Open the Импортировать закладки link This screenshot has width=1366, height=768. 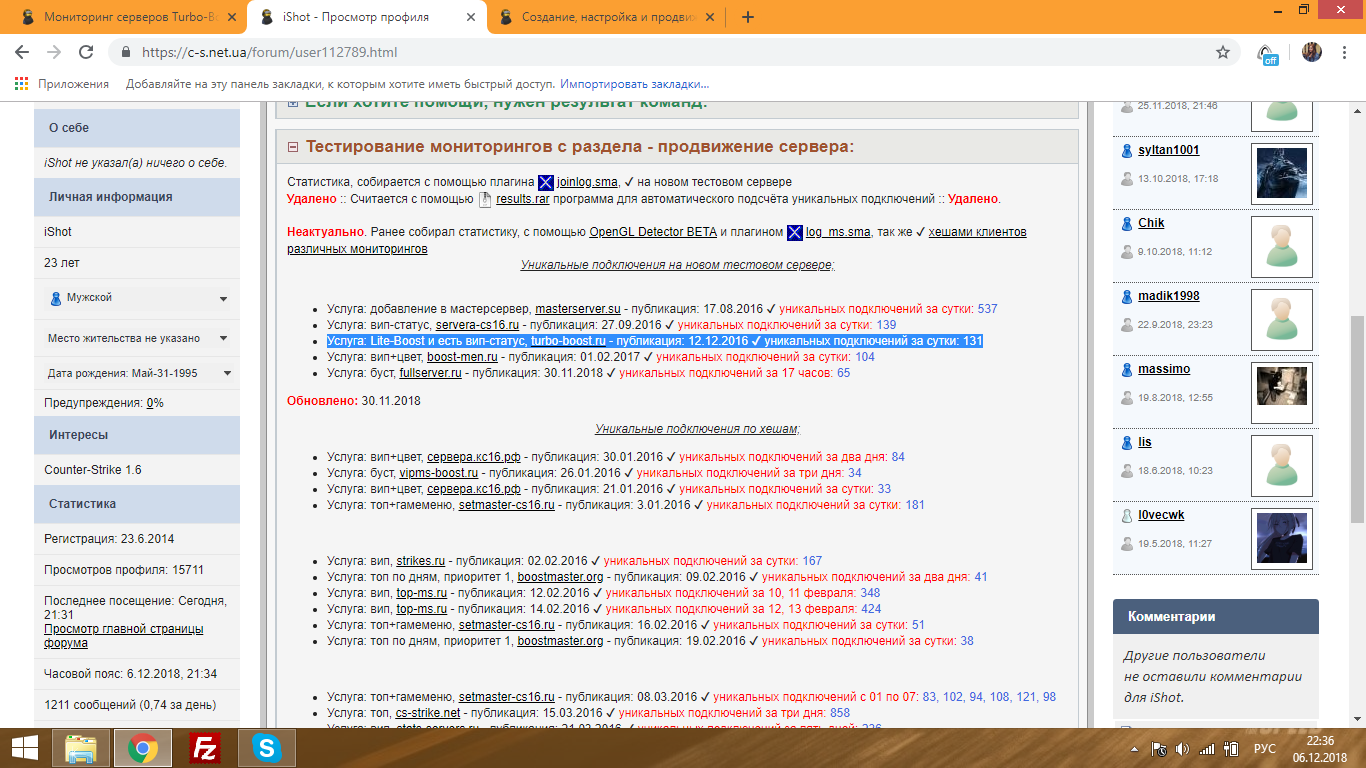click(x=634, y=84)
